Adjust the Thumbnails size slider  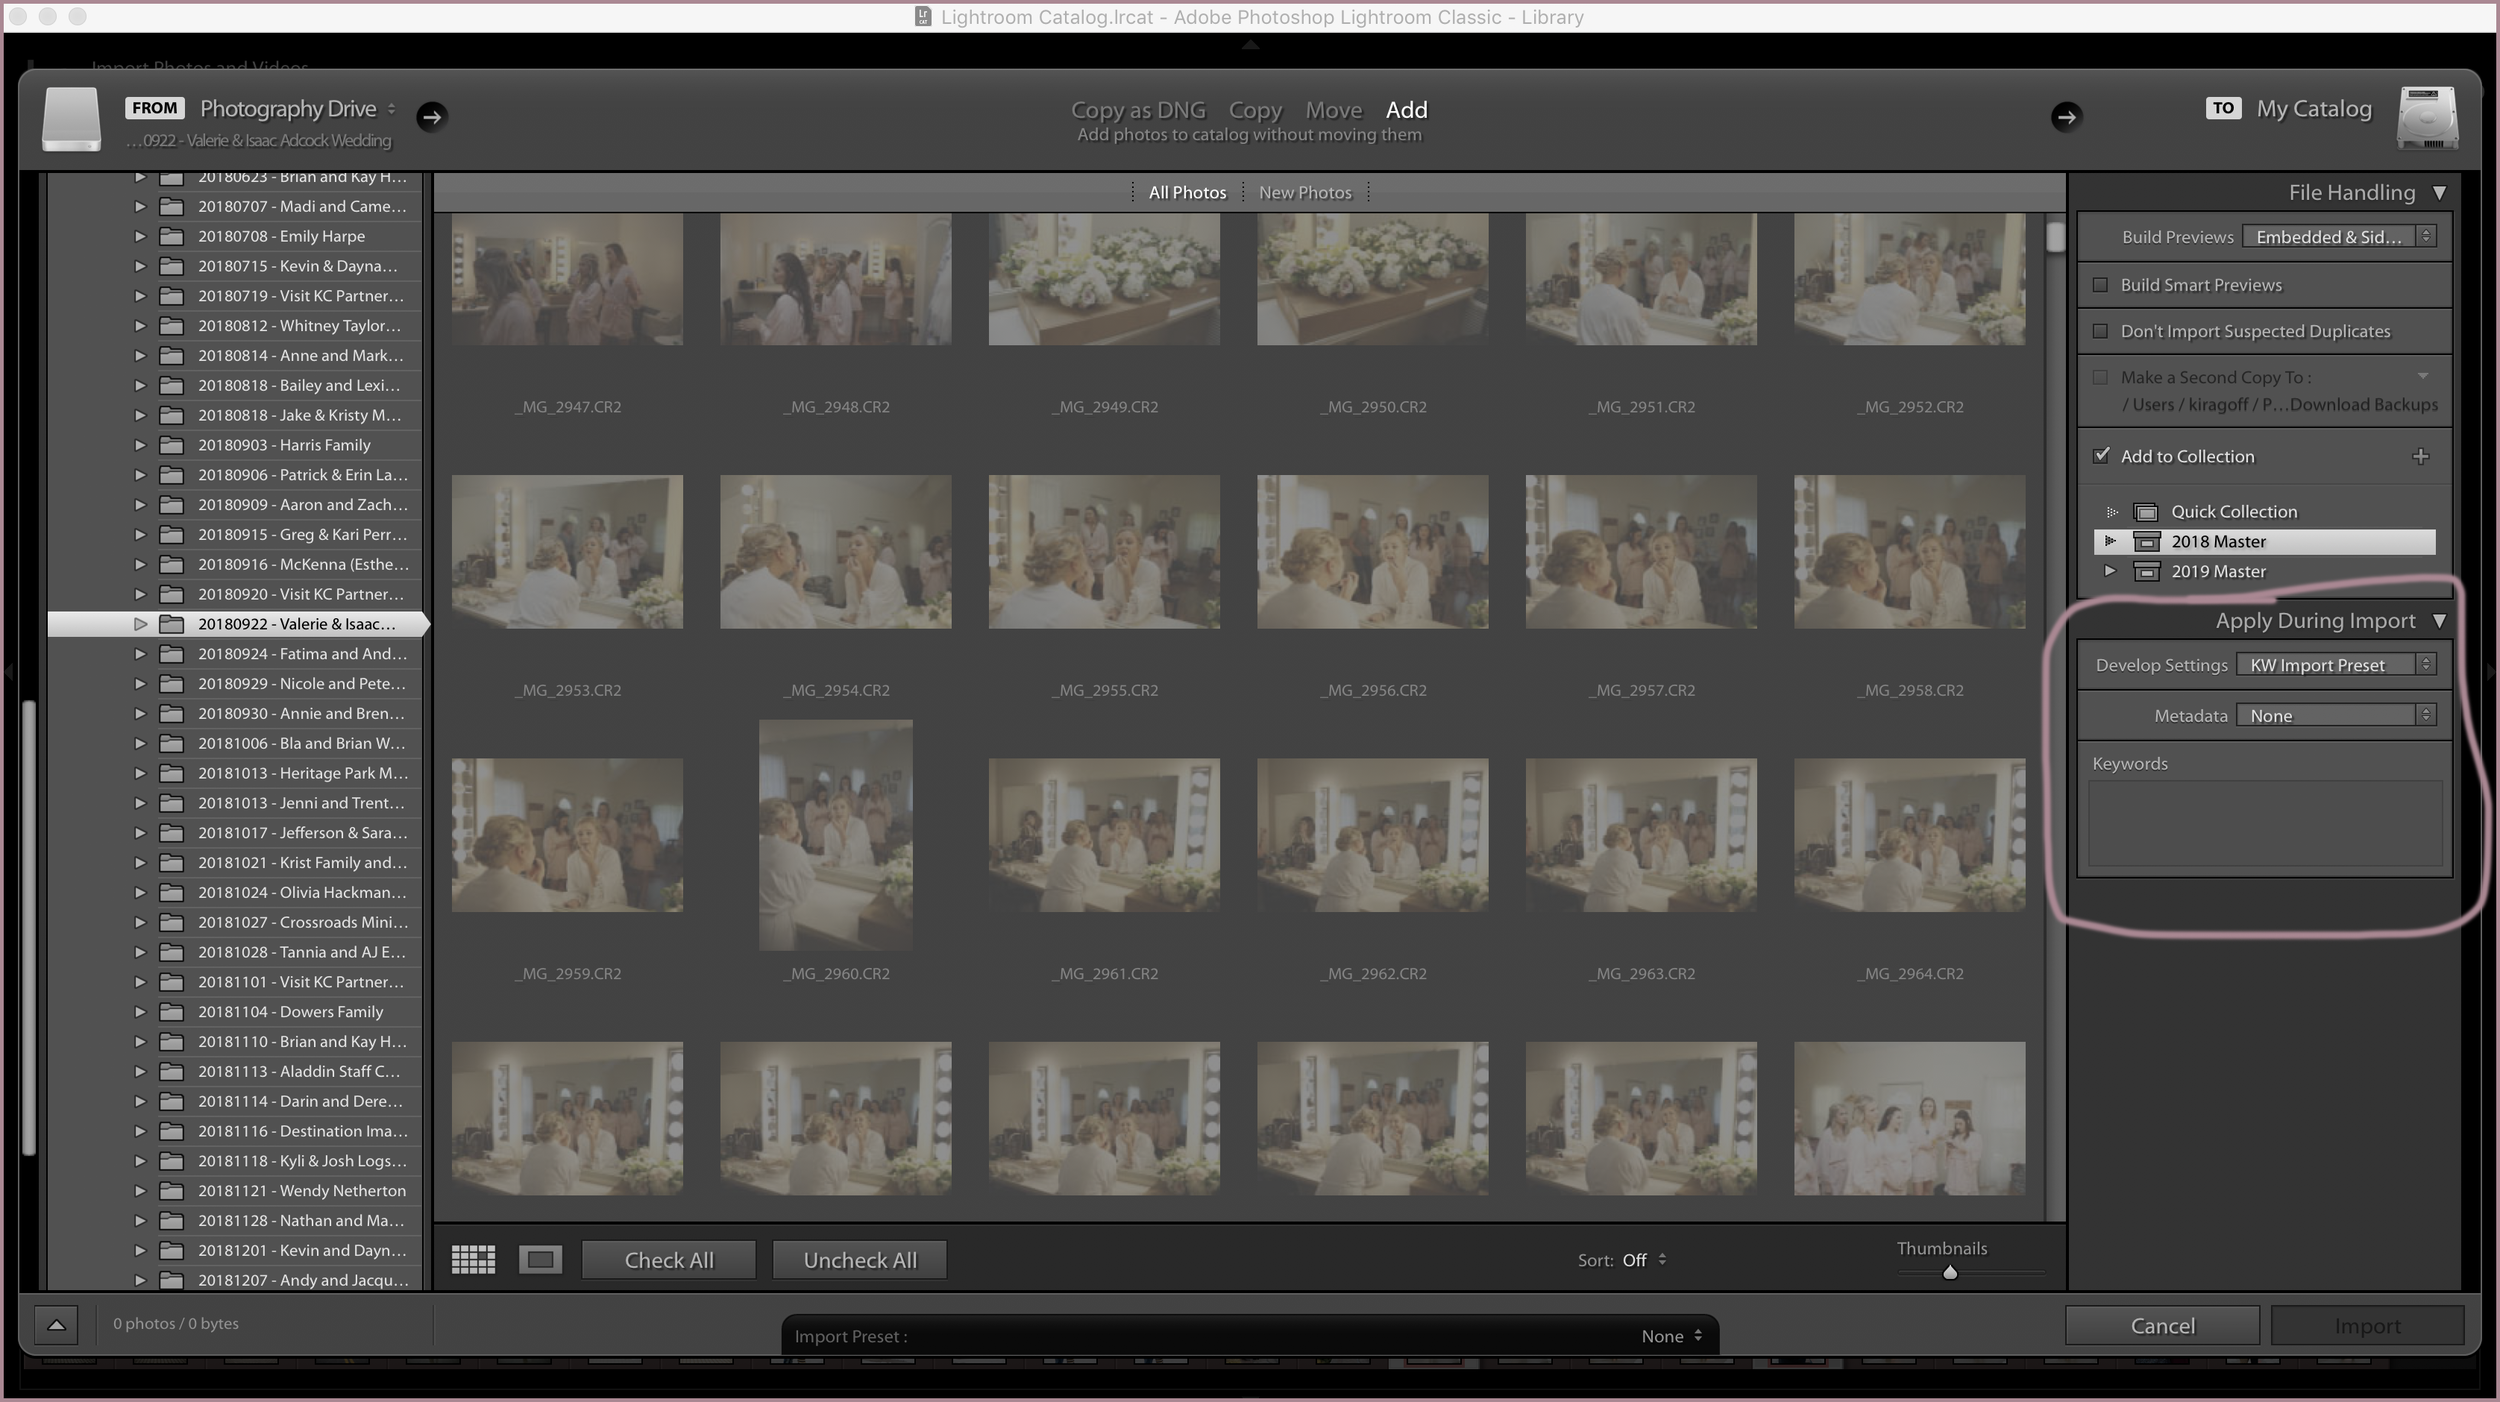(x=1949, y=1273)
